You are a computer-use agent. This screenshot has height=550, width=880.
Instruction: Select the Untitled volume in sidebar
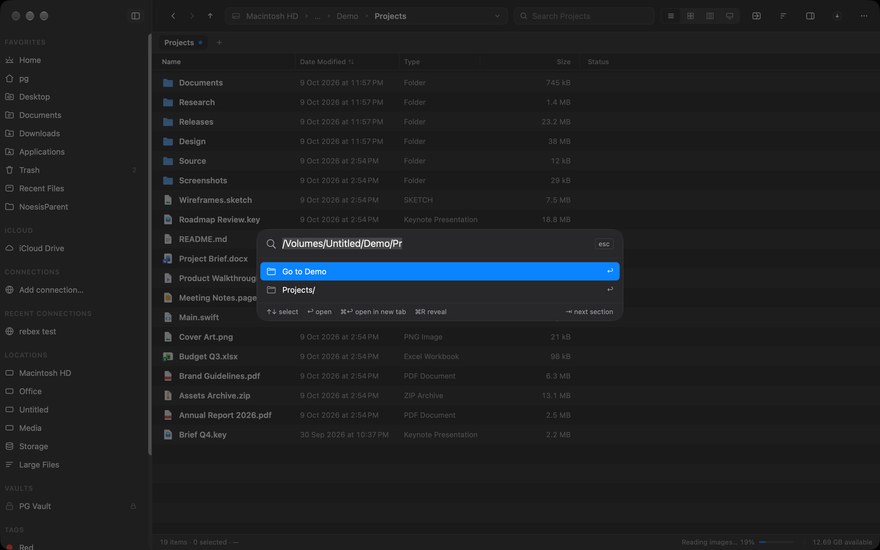tap(34, 410)
